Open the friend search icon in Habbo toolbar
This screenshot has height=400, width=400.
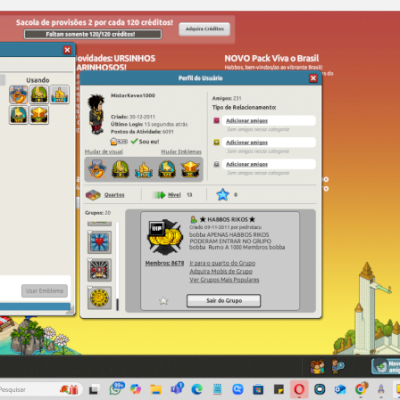pos(338,367)
